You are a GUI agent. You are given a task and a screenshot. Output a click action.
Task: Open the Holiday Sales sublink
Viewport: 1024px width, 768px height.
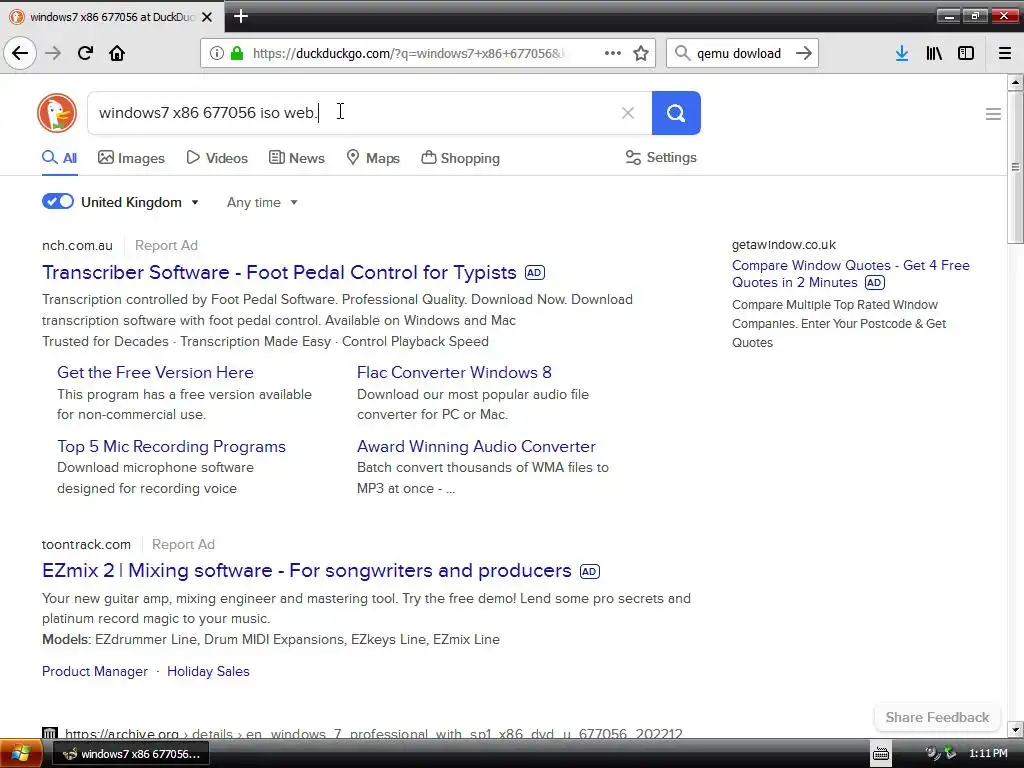[x=208, y=671]
